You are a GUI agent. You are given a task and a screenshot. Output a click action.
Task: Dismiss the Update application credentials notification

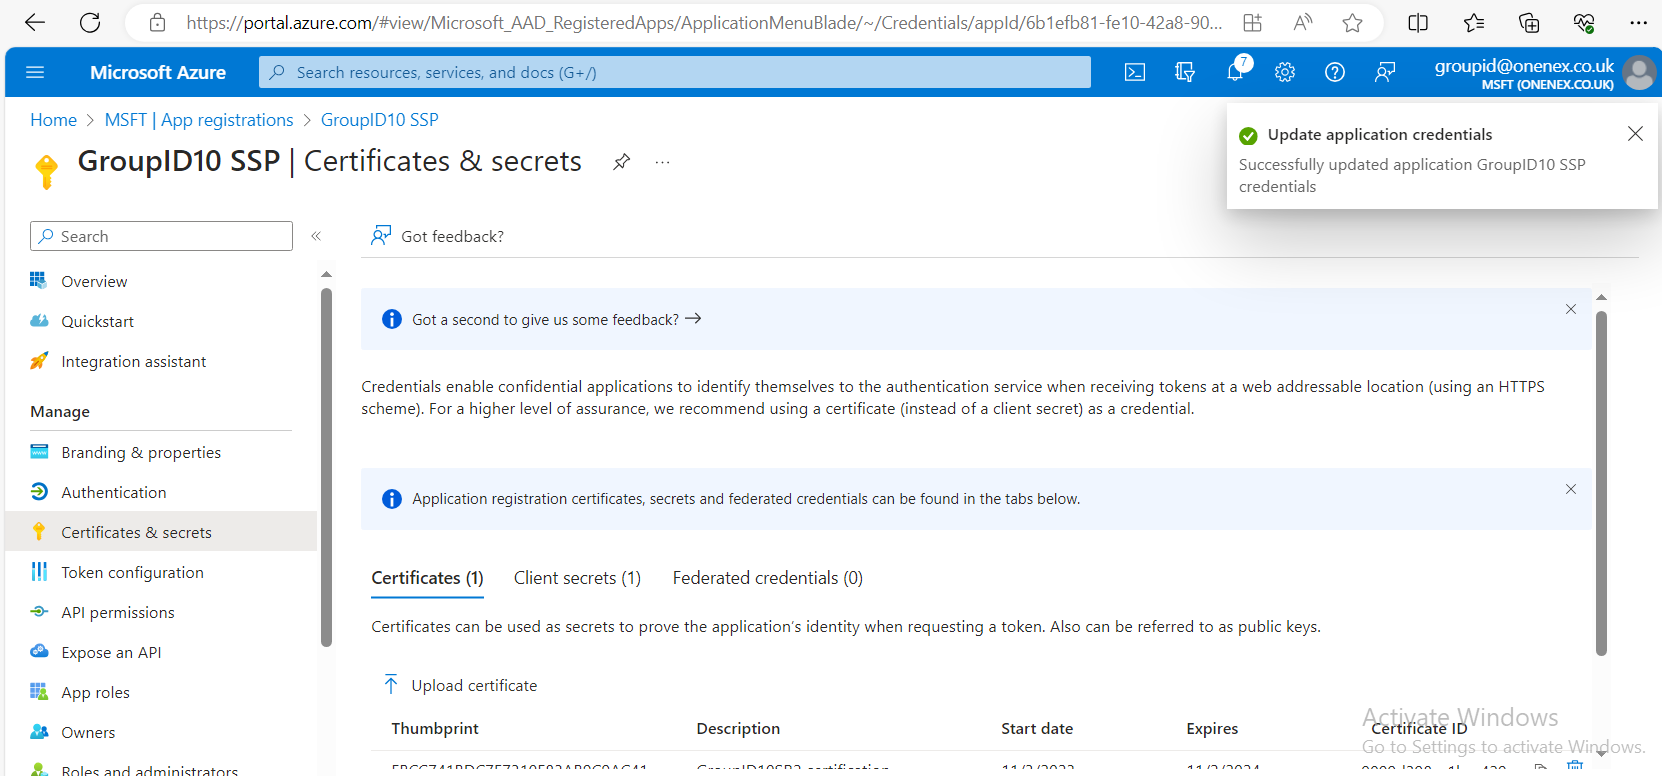tap(1635, 133)
